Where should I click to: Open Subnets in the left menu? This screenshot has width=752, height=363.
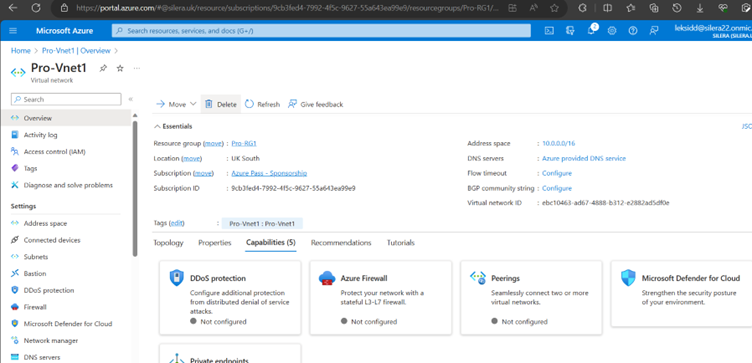[36, 257]
